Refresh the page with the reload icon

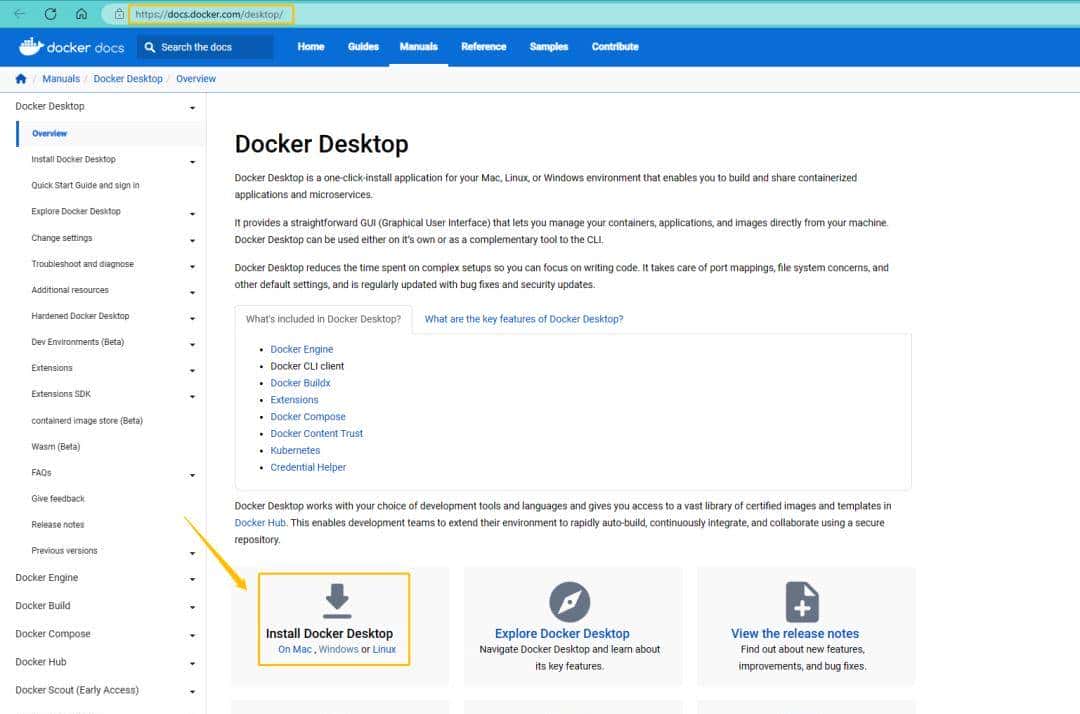[x=51, y=14]
